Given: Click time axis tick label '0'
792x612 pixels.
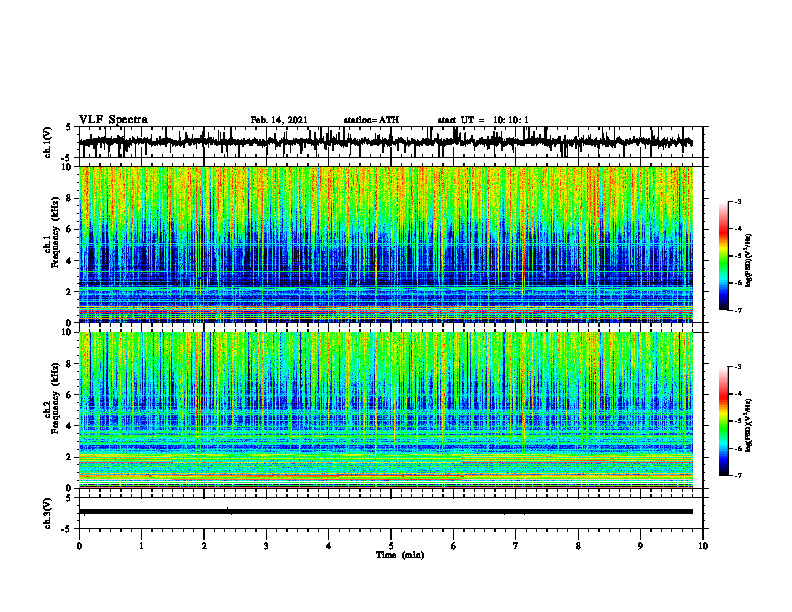Looking at the screenshot, I should (x=79, y=546).
